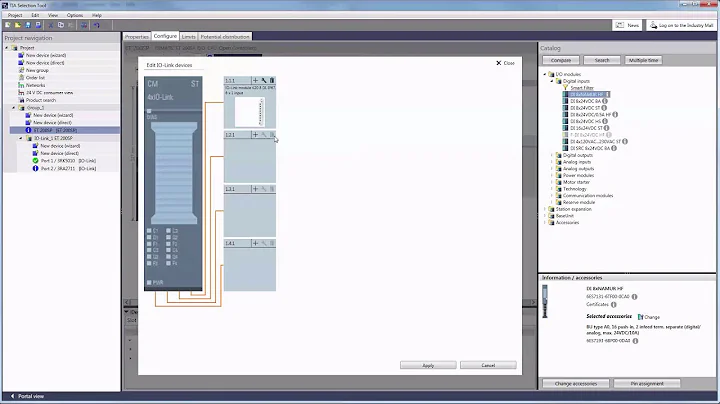Click the Multiple time button

[643, 60]
